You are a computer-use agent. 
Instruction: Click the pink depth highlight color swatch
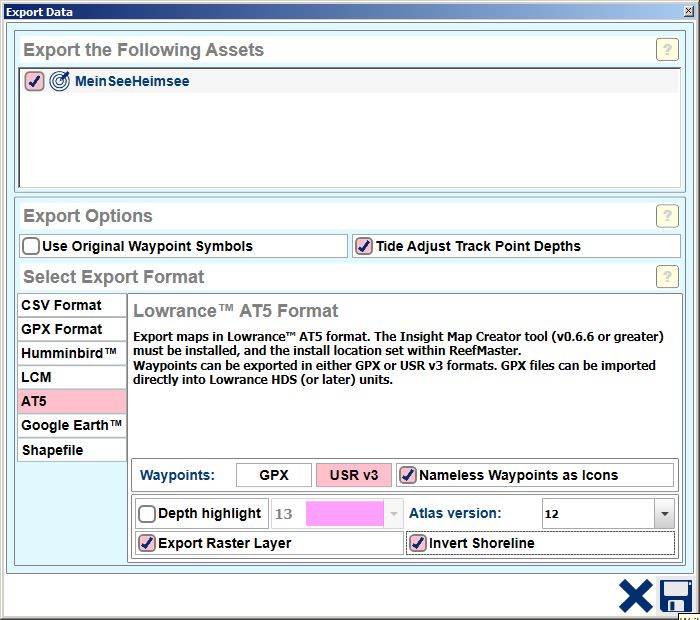pyautogui.click(x=344, y=514)
